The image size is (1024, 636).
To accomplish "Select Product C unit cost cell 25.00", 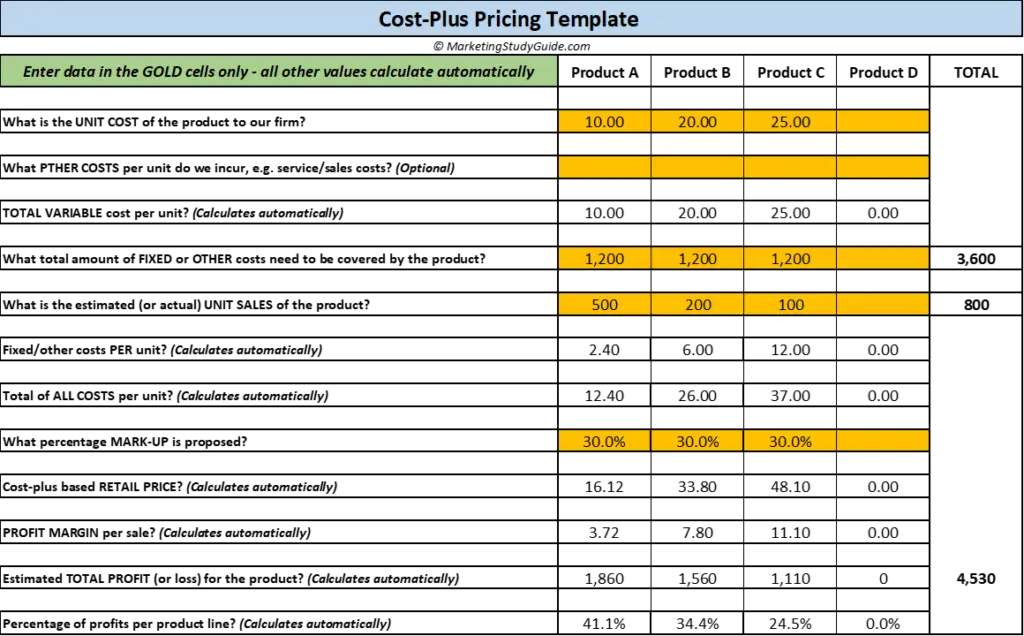I will [x=790, y=121].
